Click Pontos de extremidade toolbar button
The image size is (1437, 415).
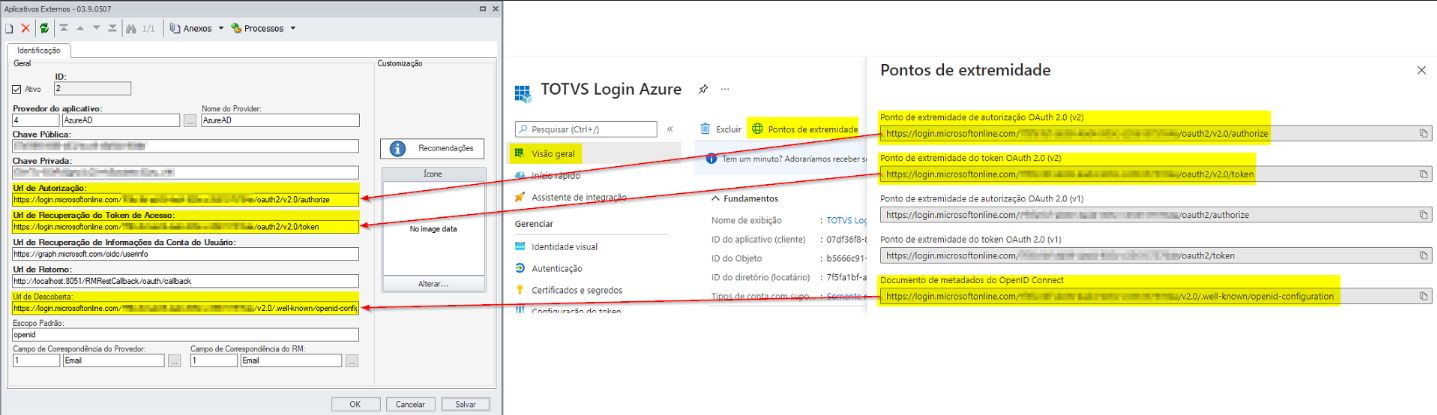coord(804,129)
